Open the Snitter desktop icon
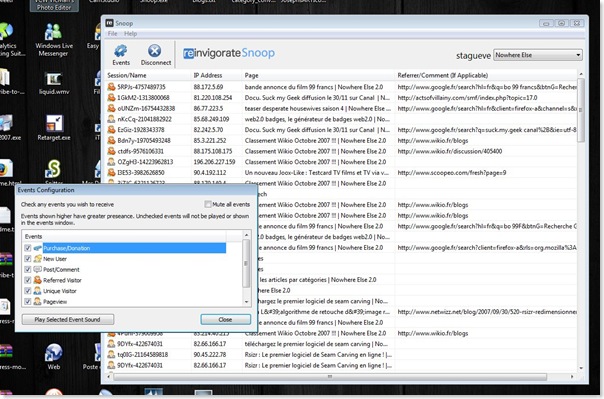This screenshot has height=399, width=604. click(54, 172)
